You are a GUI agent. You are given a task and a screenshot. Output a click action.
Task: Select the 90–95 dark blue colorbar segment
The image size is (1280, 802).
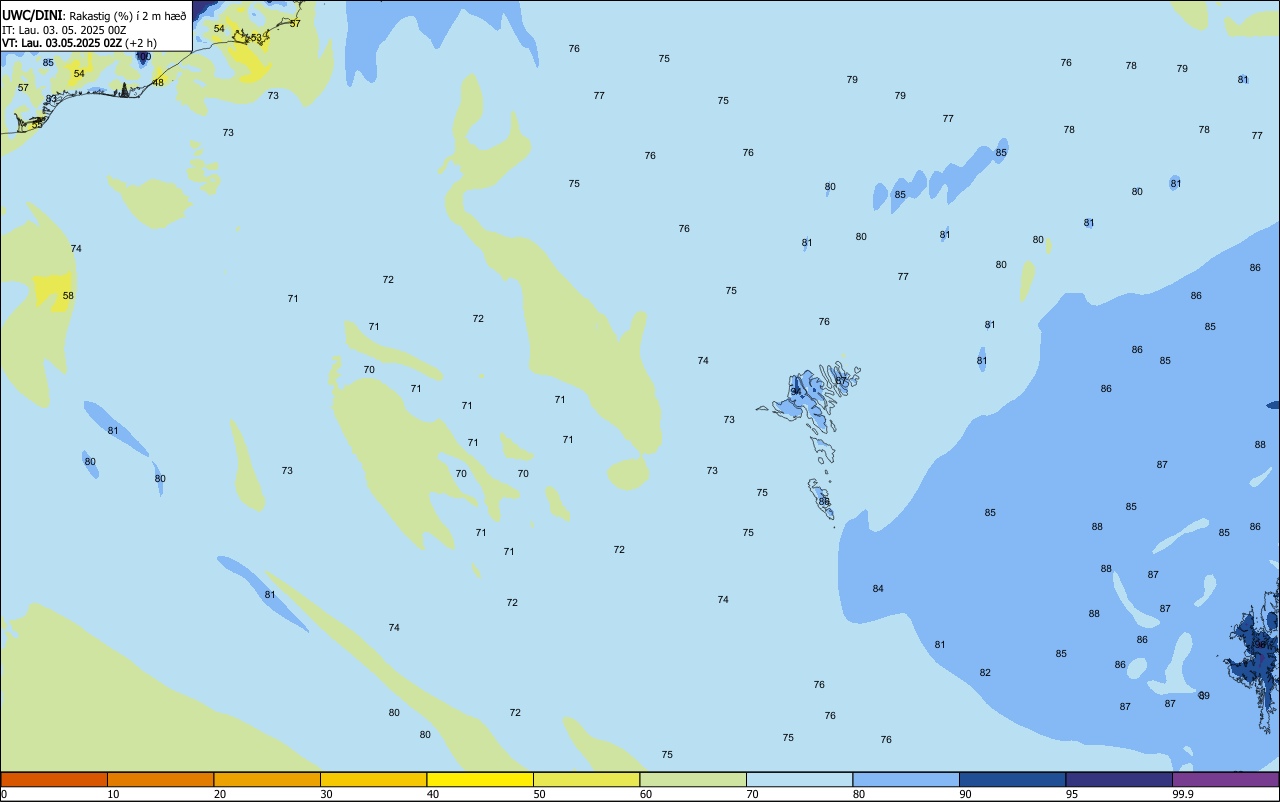[x=1012, y=779]
